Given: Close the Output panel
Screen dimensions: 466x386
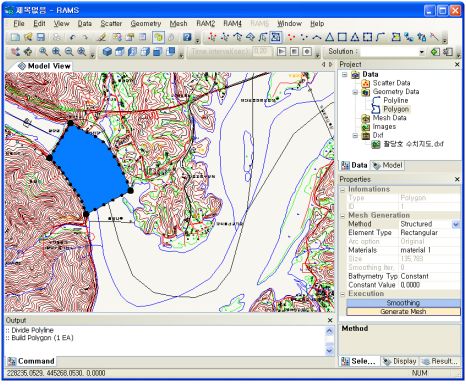Looking at the screenshot, I should (x=330, y=320).
